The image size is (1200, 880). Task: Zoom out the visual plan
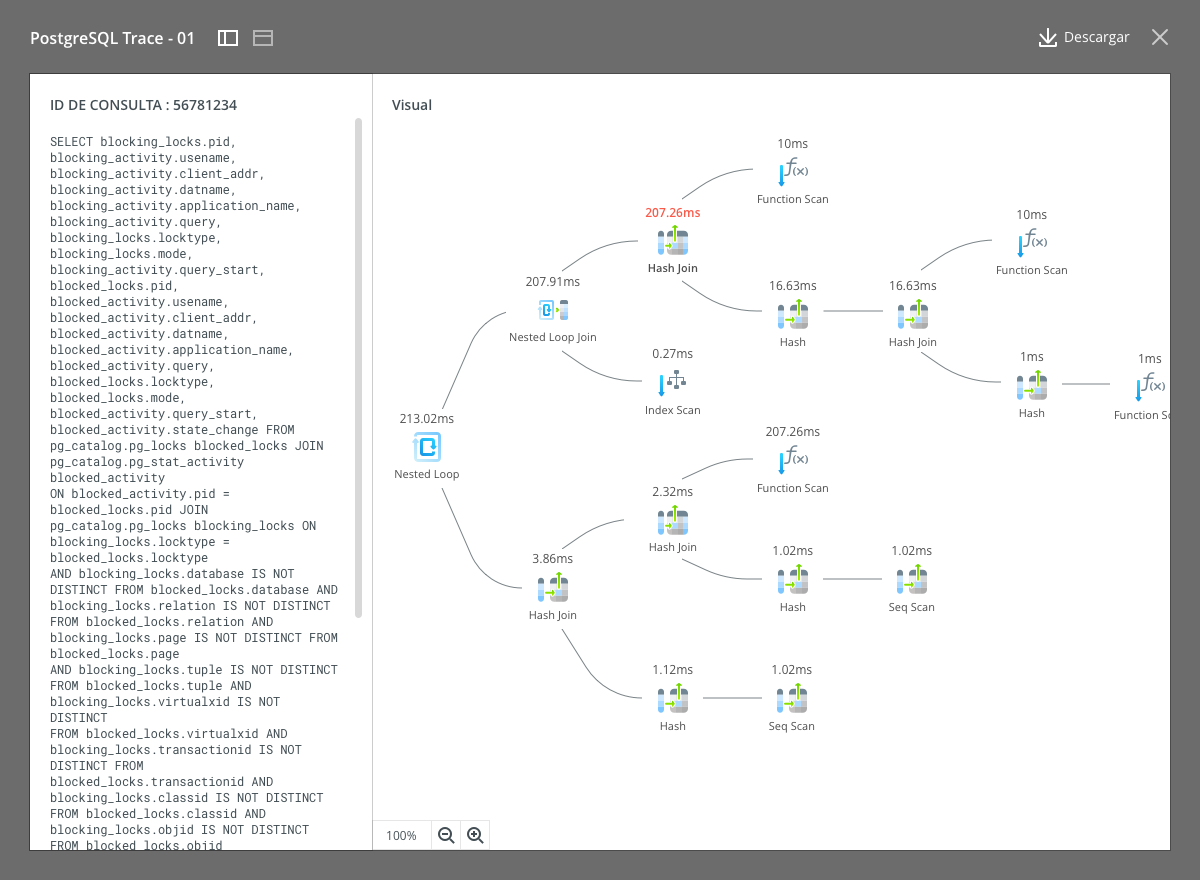pyautogui.click(x=446, y=835)
